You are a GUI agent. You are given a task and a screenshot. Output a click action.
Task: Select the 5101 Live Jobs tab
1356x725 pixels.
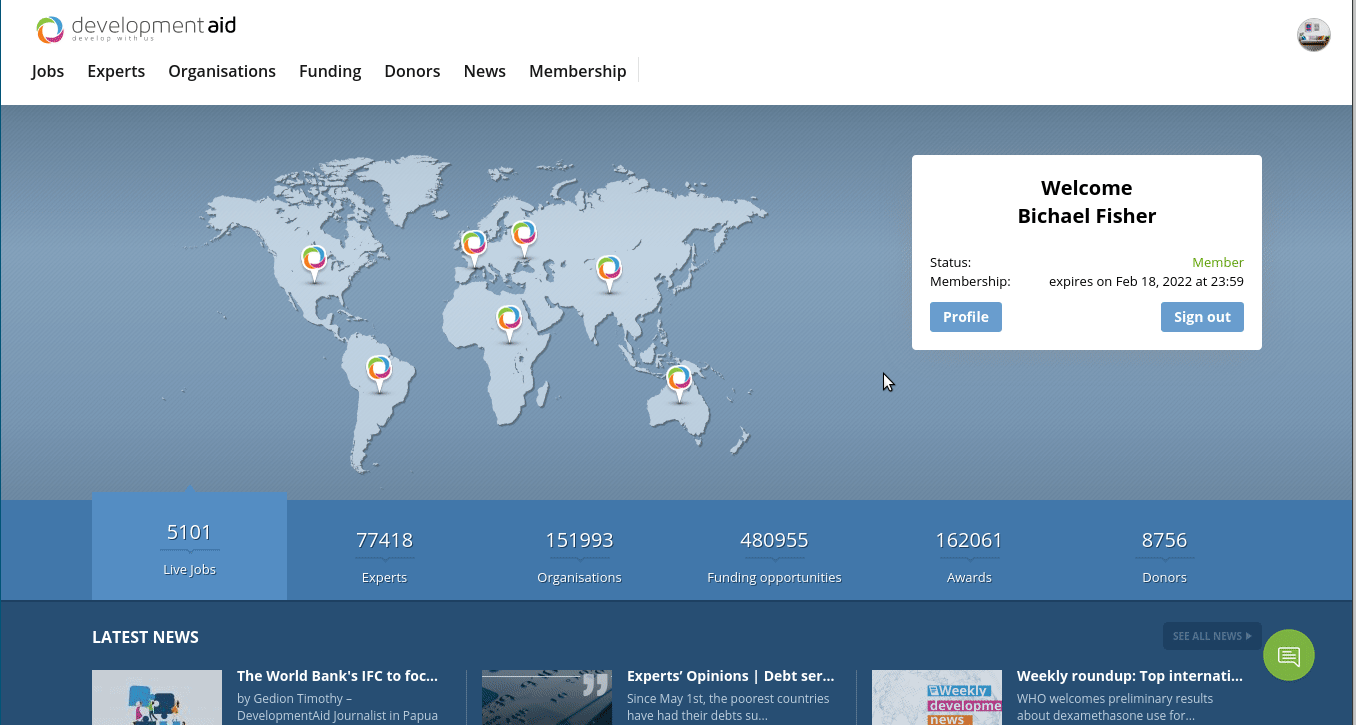click(x=189, y=546)
